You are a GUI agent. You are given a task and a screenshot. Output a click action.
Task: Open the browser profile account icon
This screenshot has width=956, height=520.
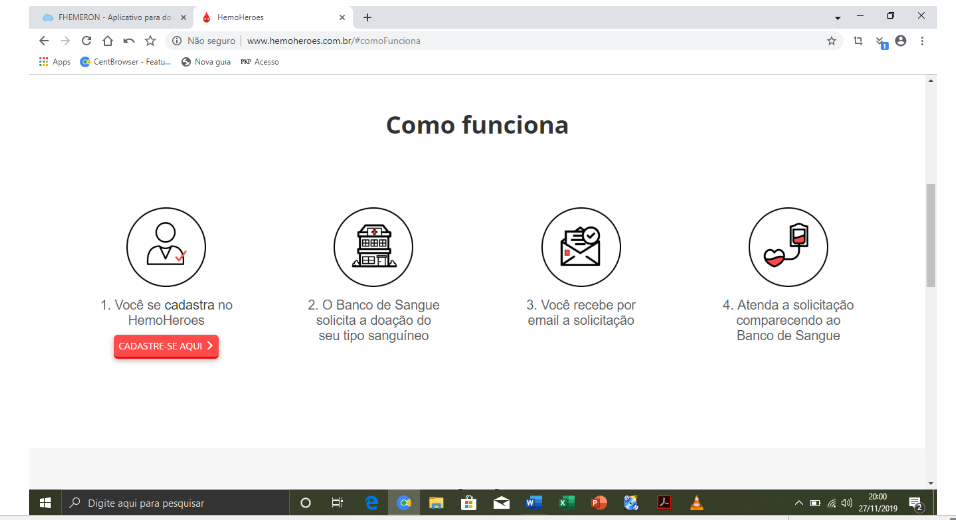[901, 41]
